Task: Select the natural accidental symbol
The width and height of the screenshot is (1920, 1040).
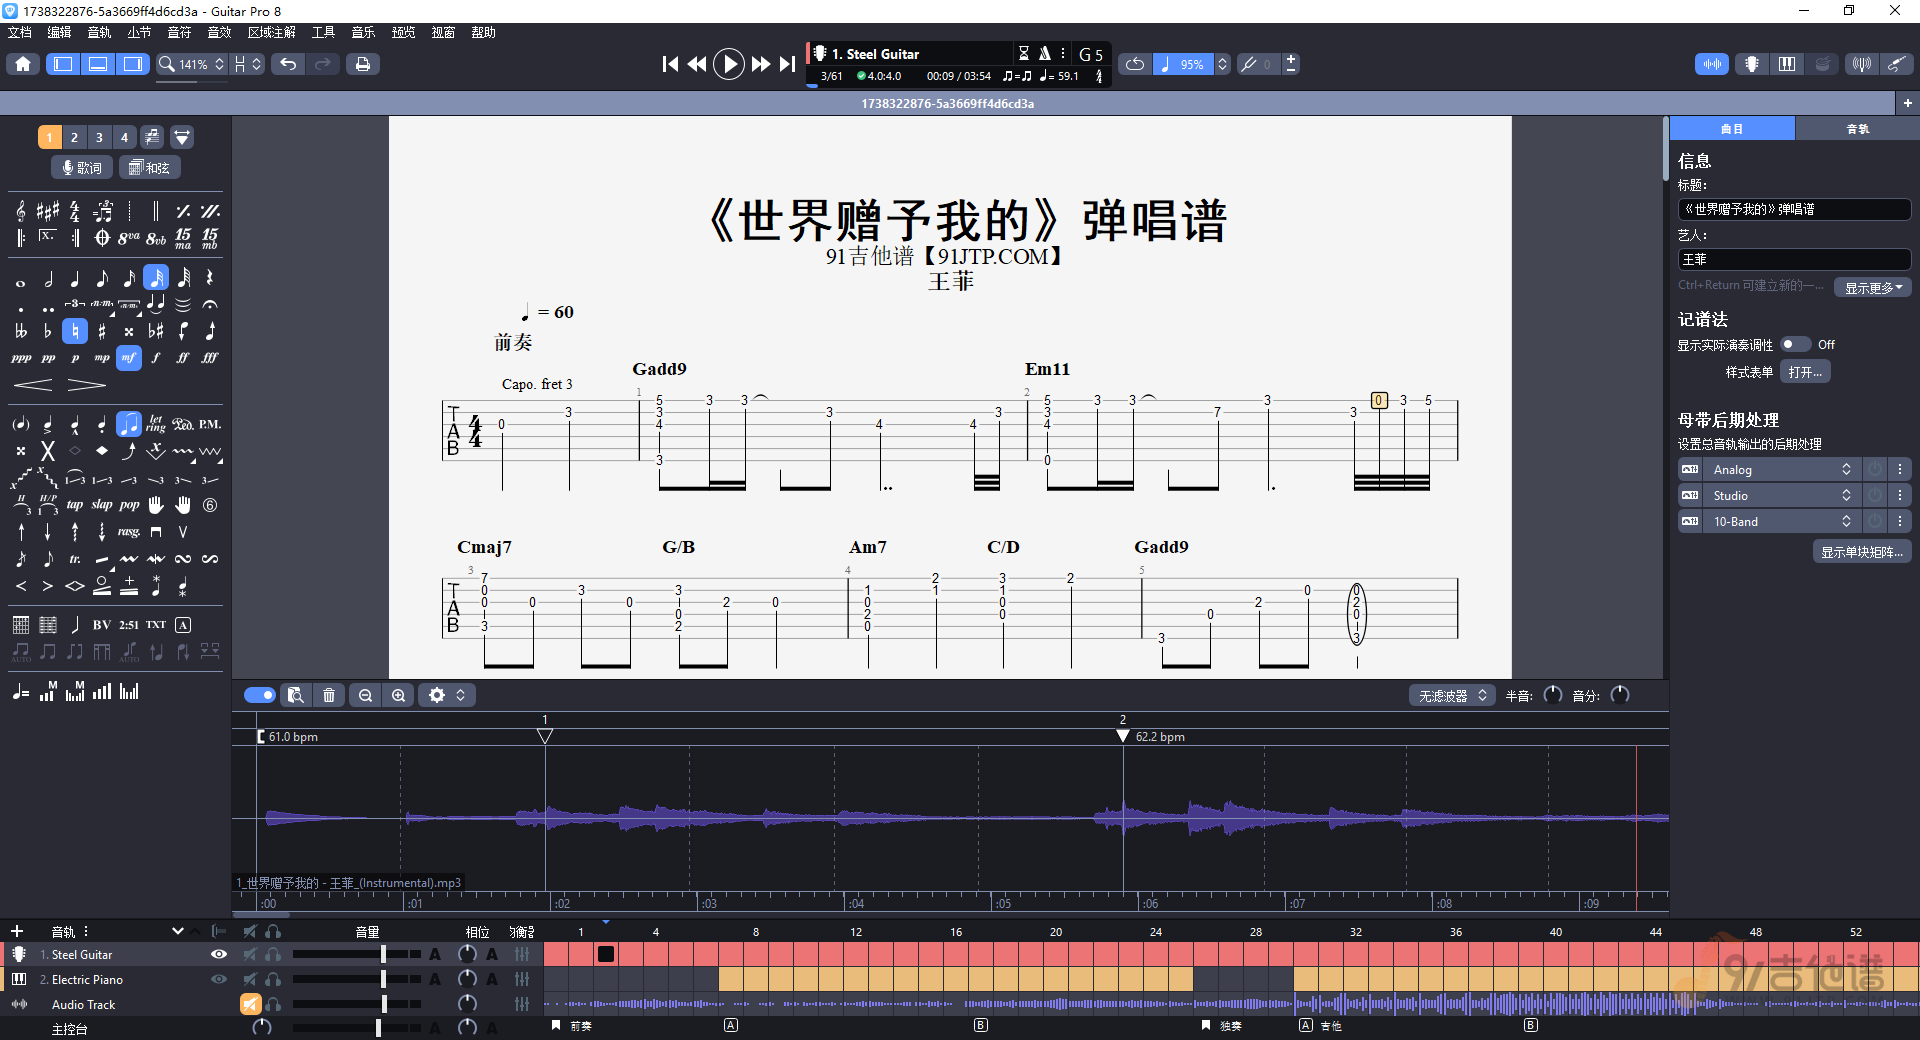Action: pyautogui.click(x=75, y=331)
